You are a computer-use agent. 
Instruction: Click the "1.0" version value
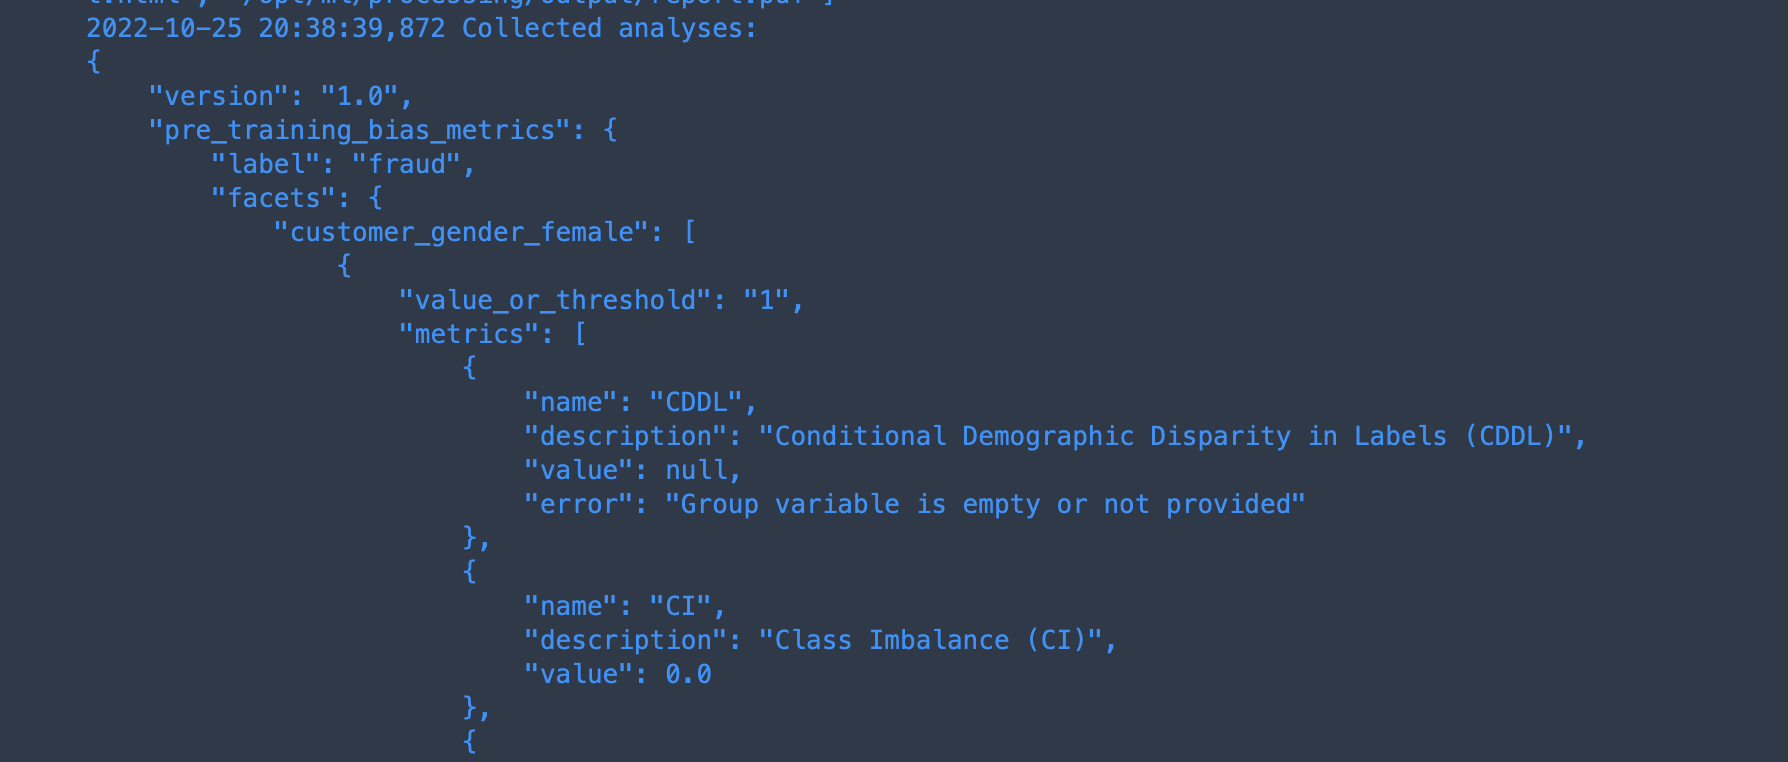tap(359, 96)
